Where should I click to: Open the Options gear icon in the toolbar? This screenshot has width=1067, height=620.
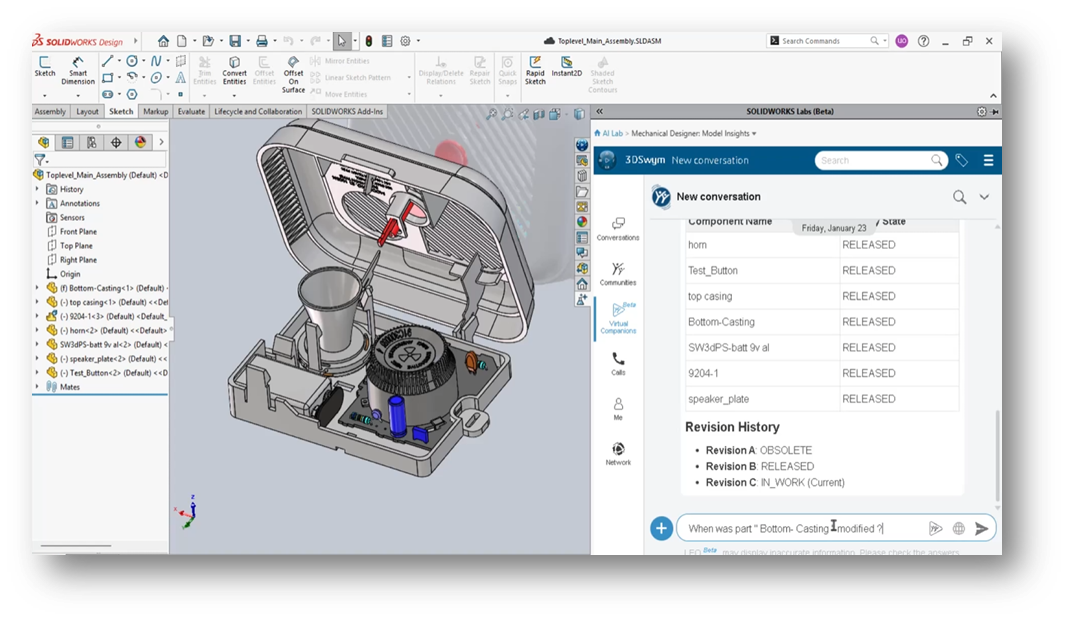[x=406, y=41]
